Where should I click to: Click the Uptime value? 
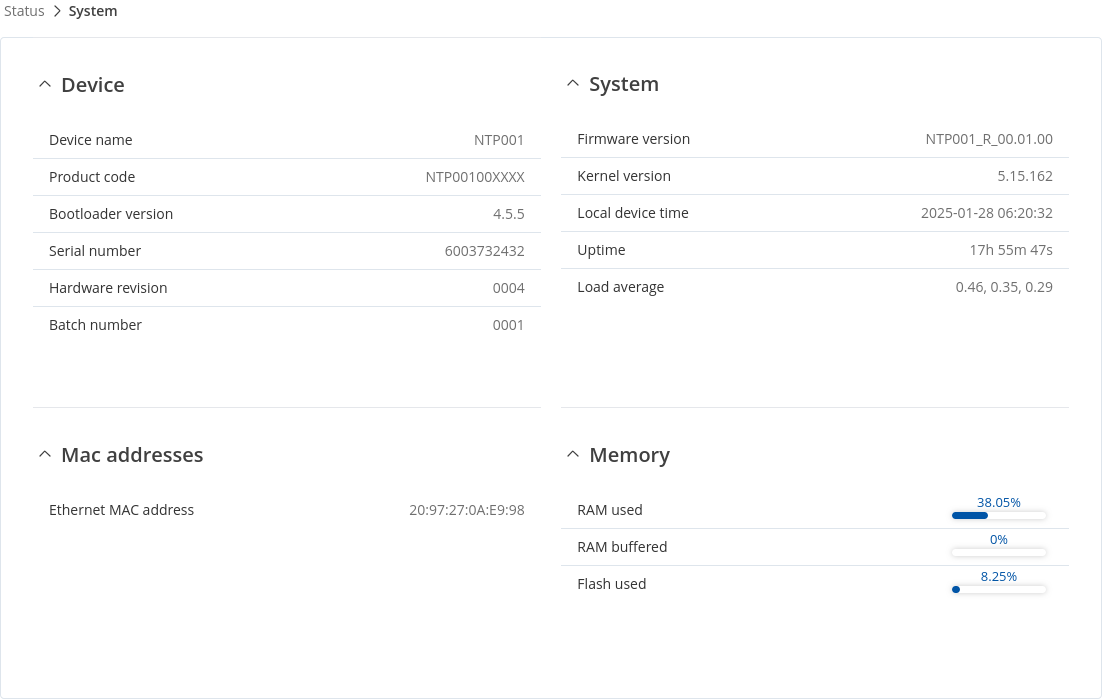pyautogui.click(x=1010, y=250)
